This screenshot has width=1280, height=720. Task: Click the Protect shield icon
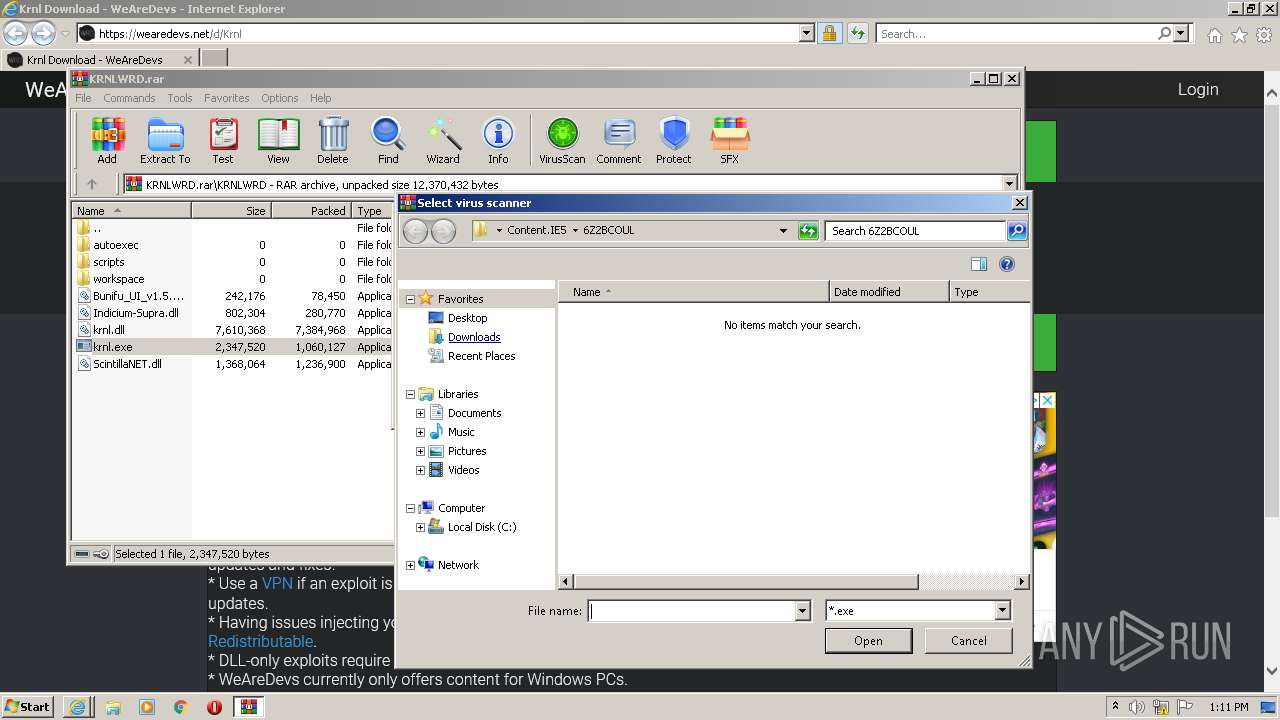674,140
